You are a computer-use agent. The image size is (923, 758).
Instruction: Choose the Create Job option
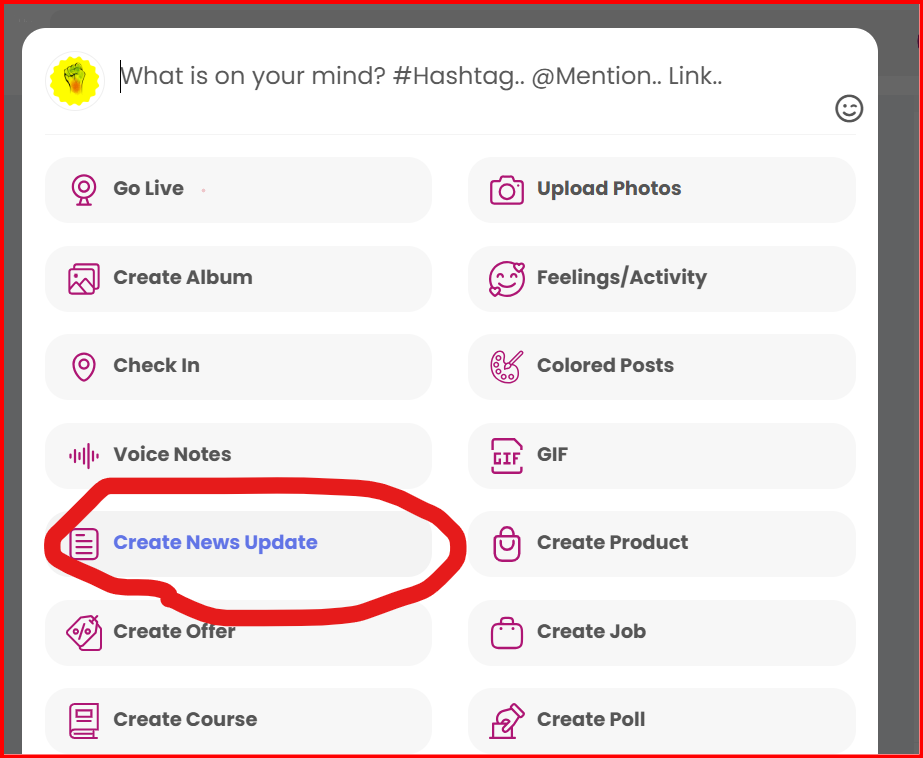(662, 633)
